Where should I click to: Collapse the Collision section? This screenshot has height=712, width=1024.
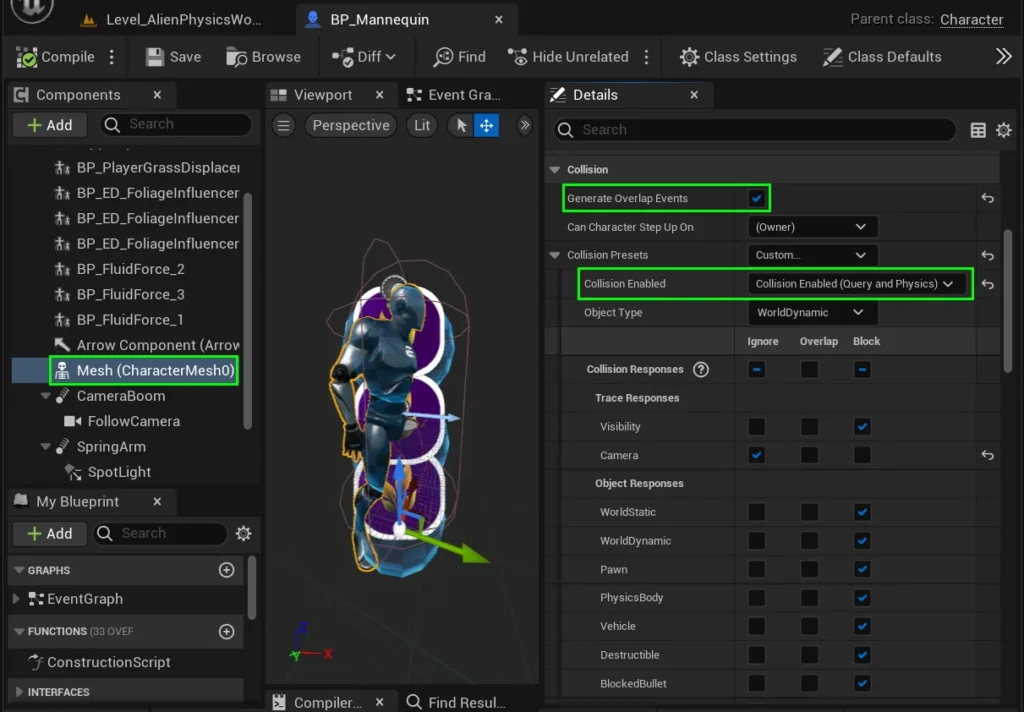coord(555,170)
